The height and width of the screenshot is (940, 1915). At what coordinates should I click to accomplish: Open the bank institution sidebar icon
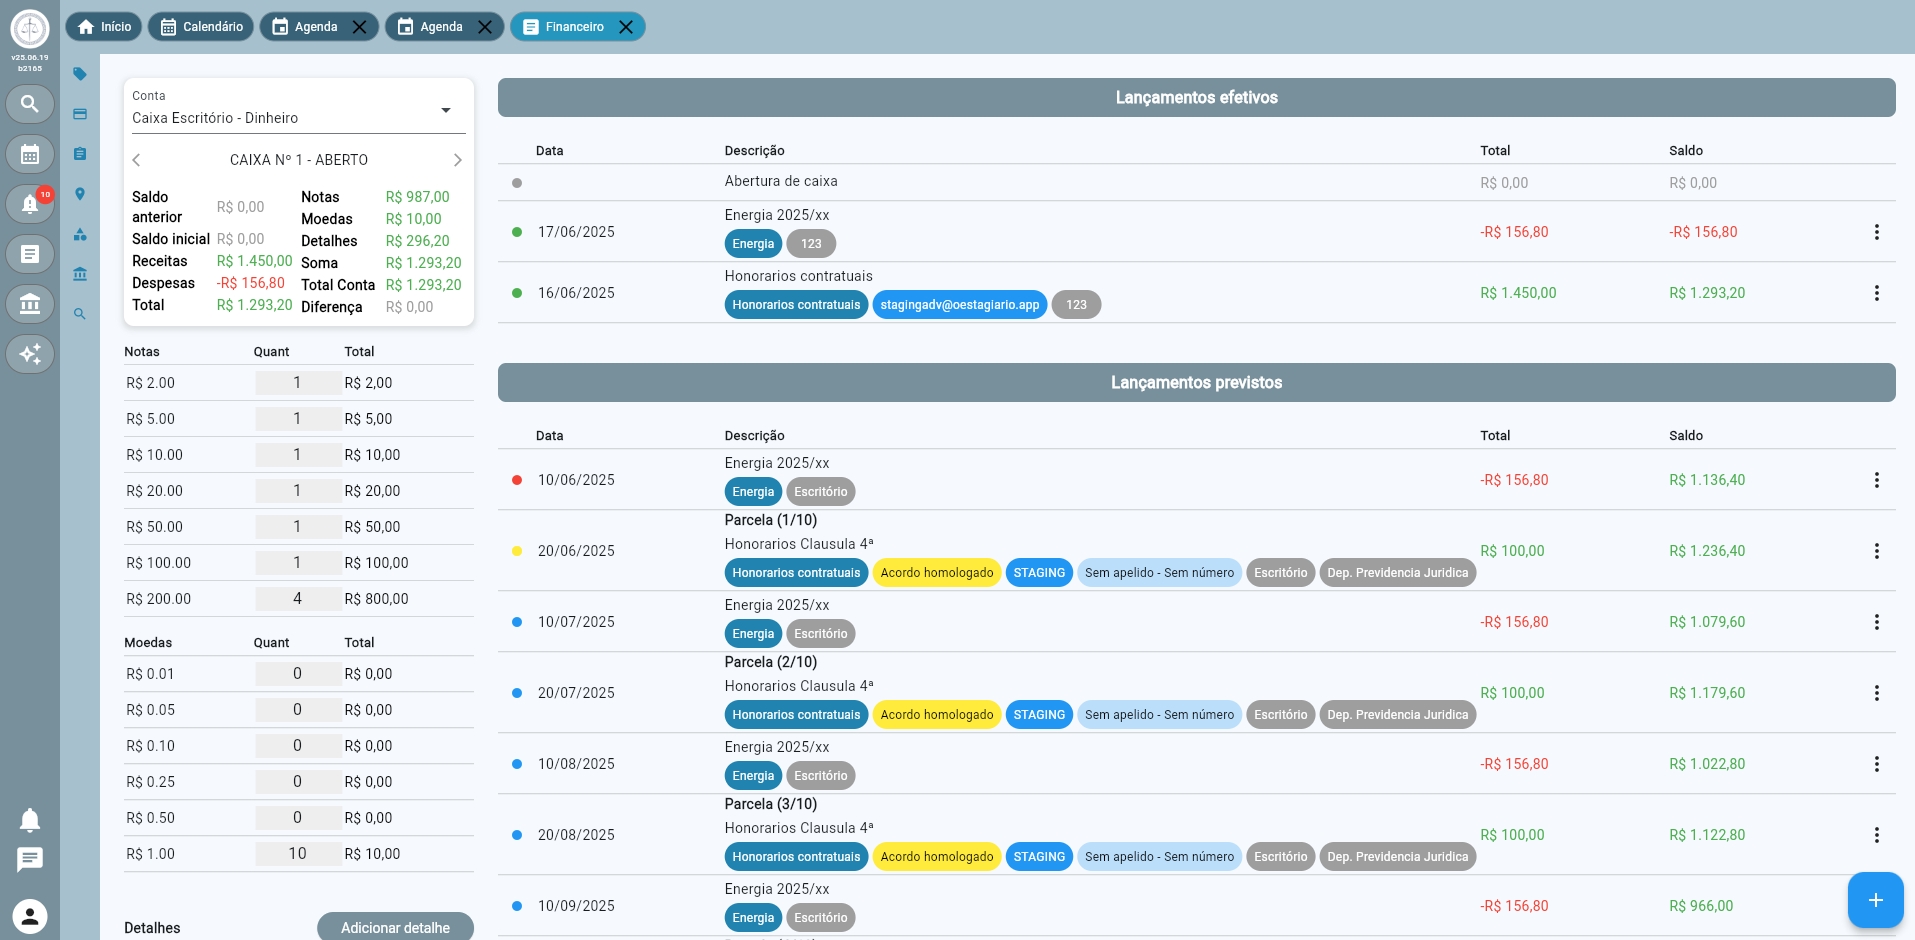(30, 304)
